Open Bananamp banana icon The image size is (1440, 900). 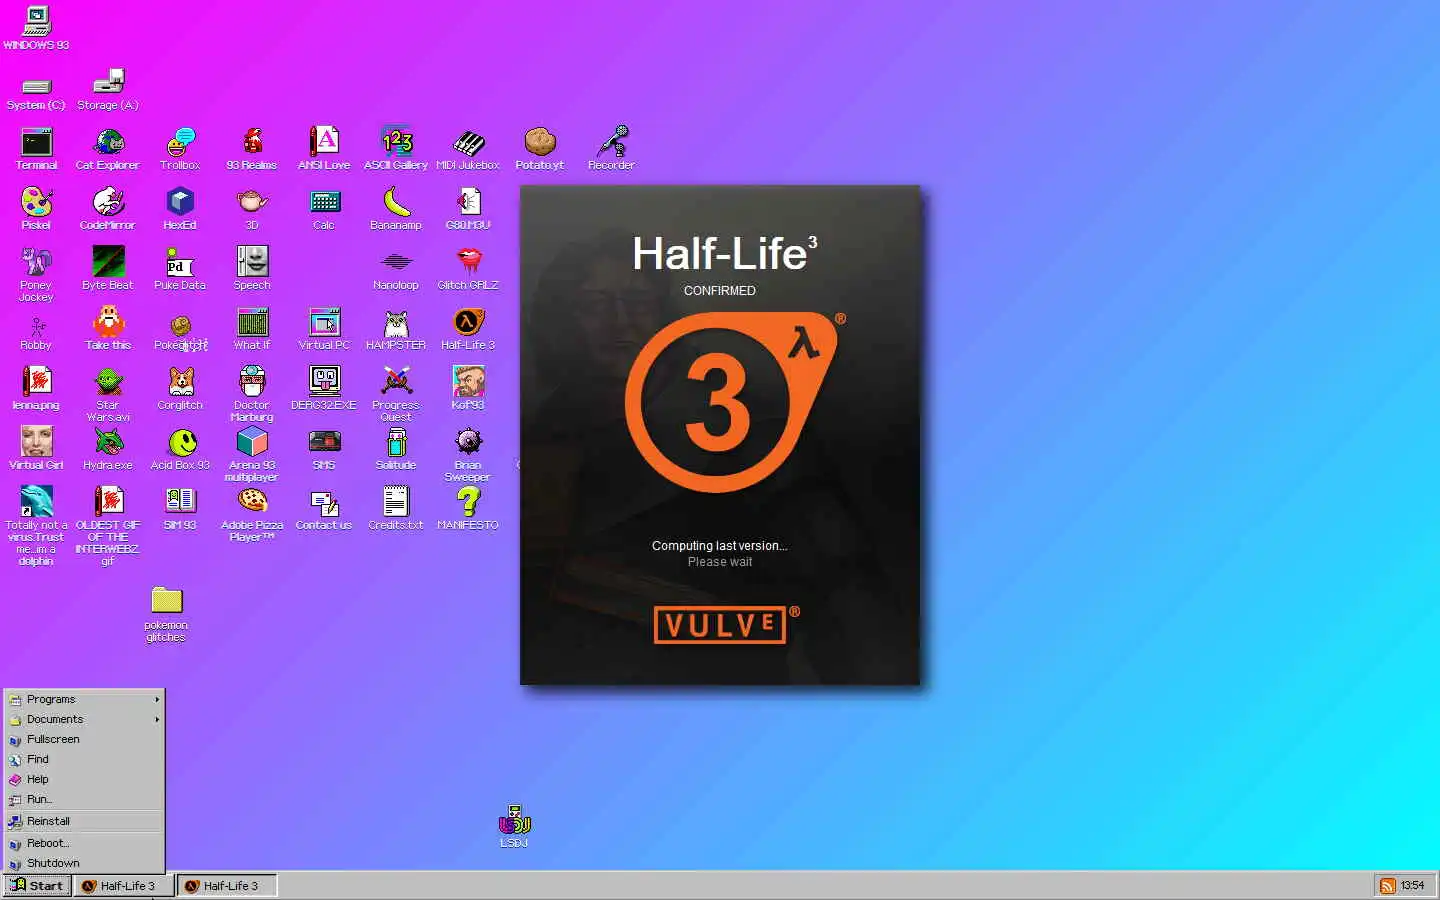[396, 209]
